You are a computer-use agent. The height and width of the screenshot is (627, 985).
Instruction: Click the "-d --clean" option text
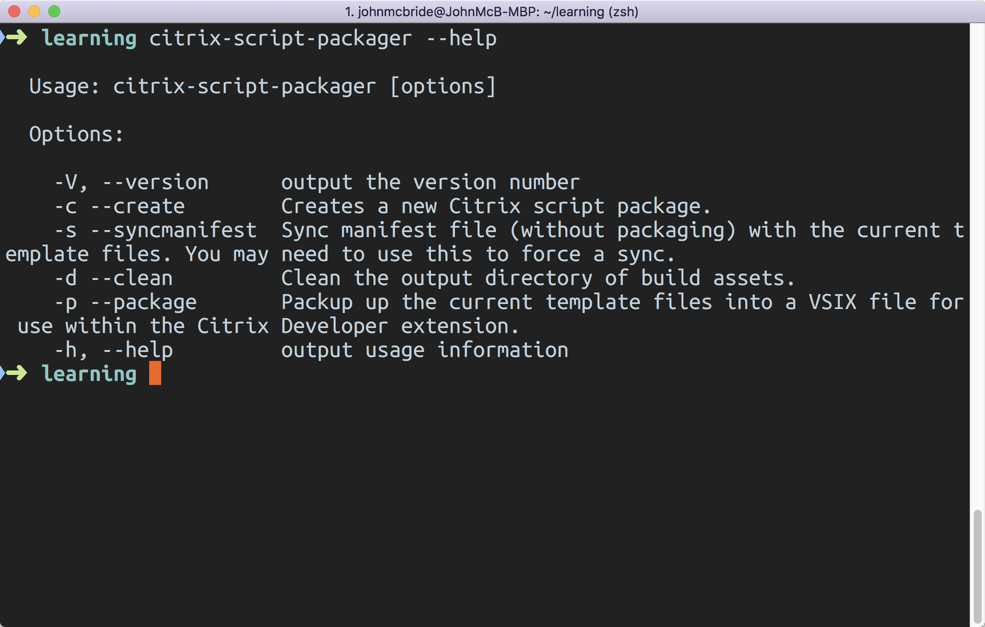[x=113, y=278]
